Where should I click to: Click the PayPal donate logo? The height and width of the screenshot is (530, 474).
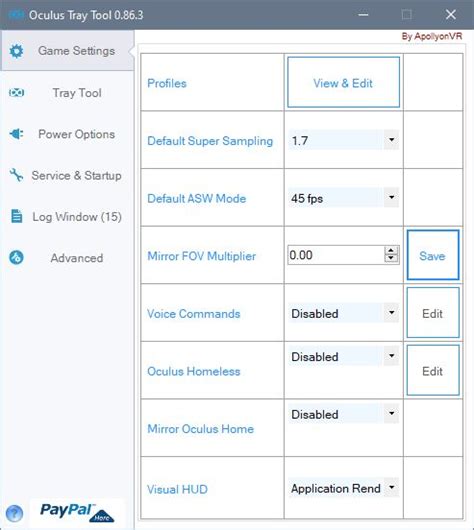click(77, 512)
